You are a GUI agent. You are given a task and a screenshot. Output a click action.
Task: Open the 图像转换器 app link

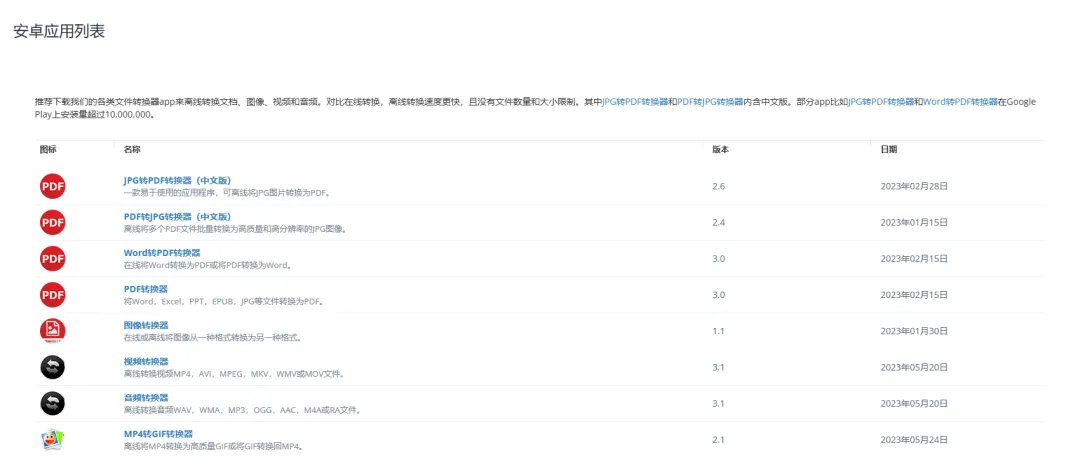[146, 325]
